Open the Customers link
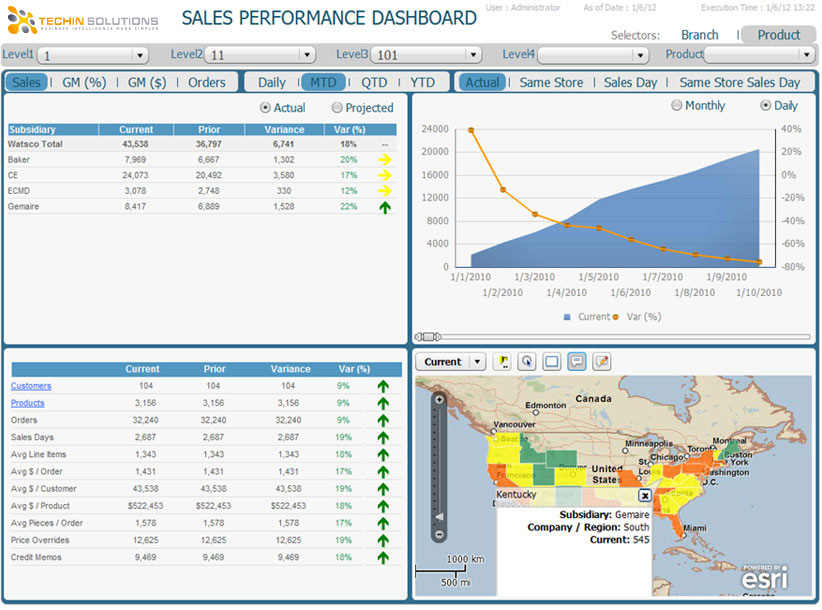This screenshot has width=822, height=610. (x=31, y=386)
